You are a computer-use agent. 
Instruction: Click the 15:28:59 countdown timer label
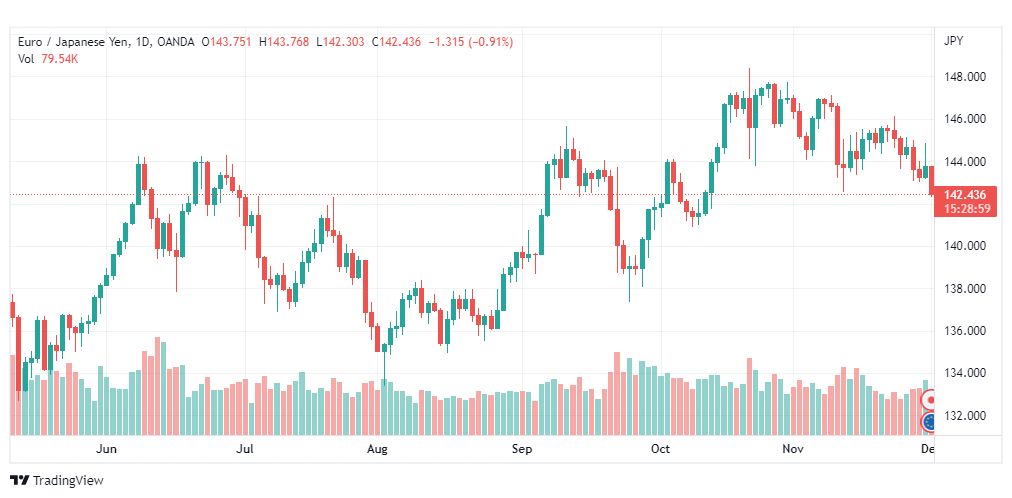click(966, 208)
